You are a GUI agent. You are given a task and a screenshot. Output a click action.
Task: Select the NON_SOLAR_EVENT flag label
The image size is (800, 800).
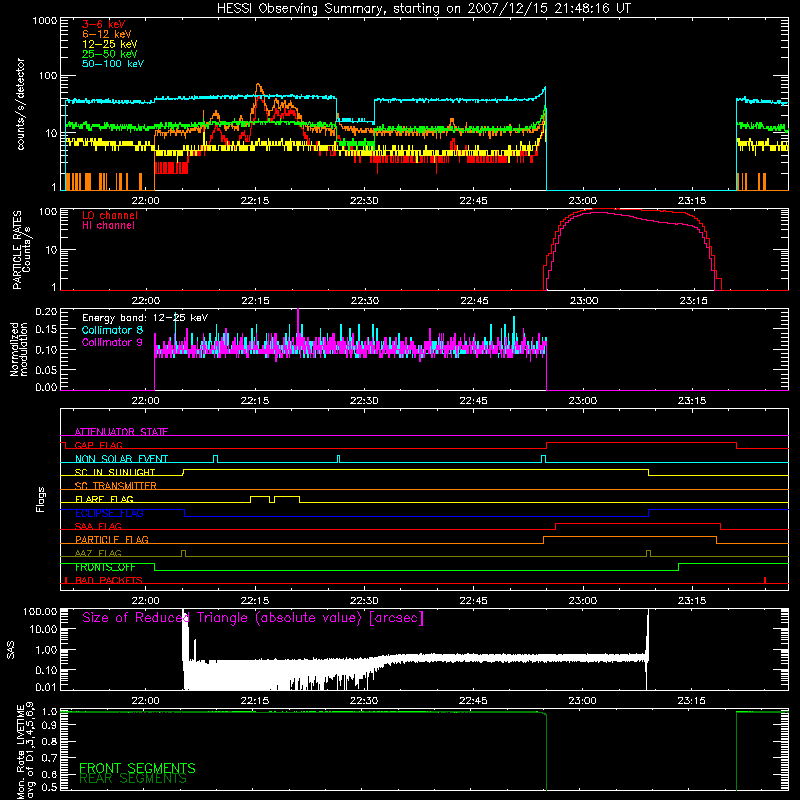coord(121,459)
